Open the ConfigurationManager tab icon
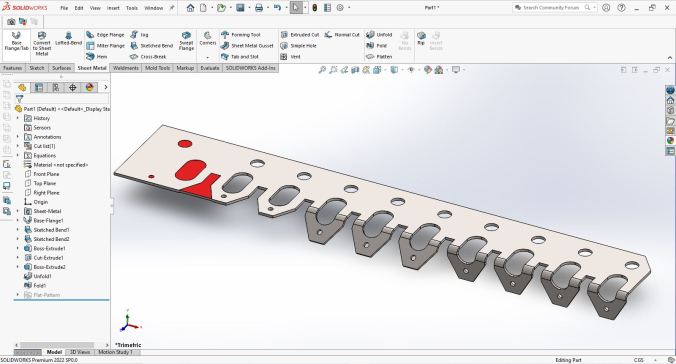This screenshot has height=364, width=676. pos(56,88)
